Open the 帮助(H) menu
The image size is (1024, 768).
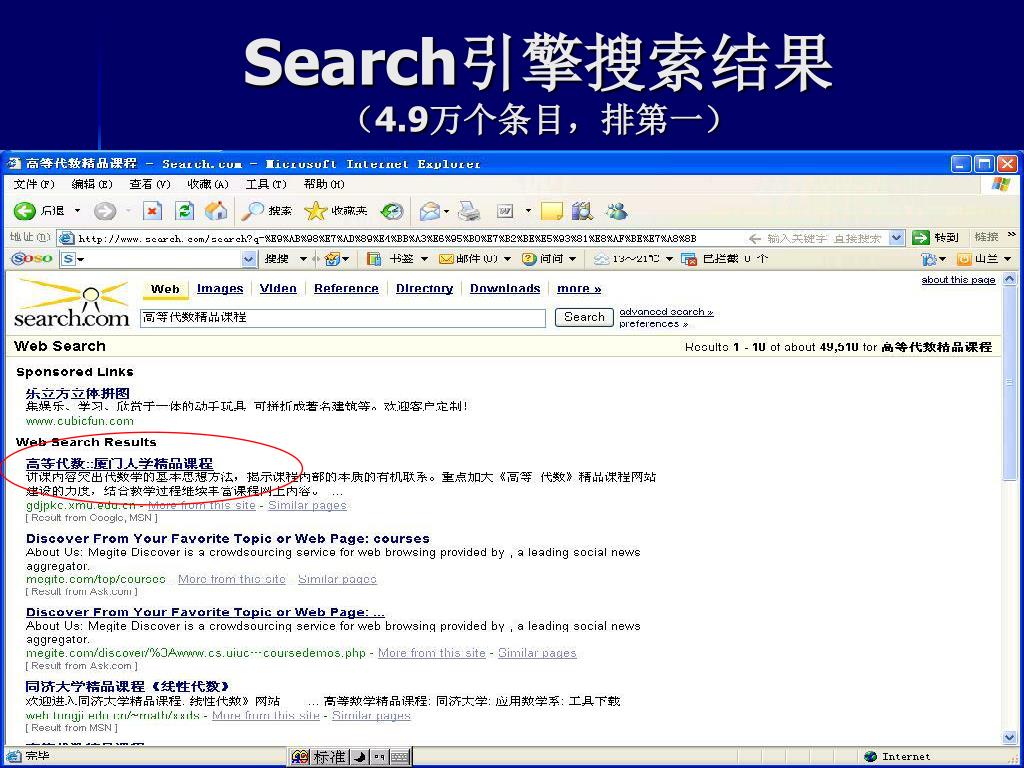point(324,184)
